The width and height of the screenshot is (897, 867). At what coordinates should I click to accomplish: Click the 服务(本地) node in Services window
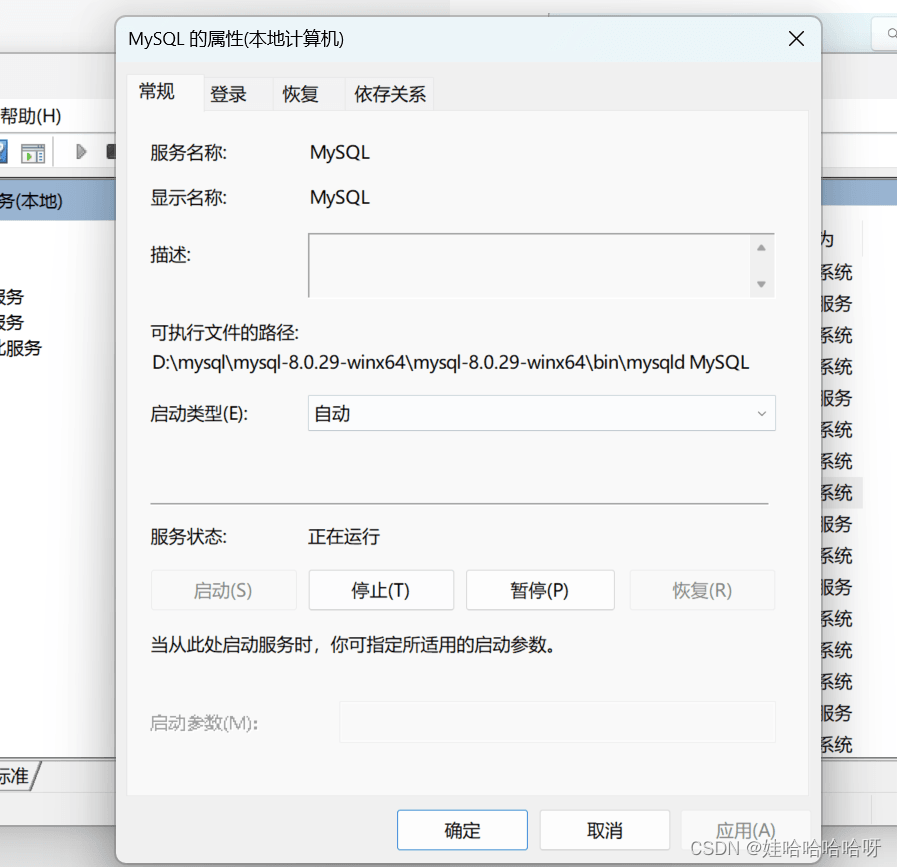point(31,201)
